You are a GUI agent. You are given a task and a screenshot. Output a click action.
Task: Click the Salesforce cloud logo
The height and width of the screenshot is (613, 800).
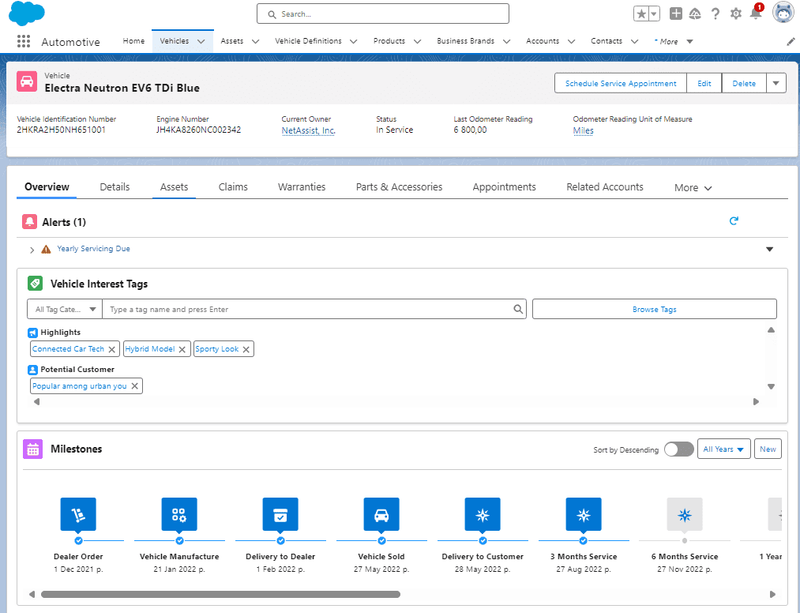tap(27, 13)
